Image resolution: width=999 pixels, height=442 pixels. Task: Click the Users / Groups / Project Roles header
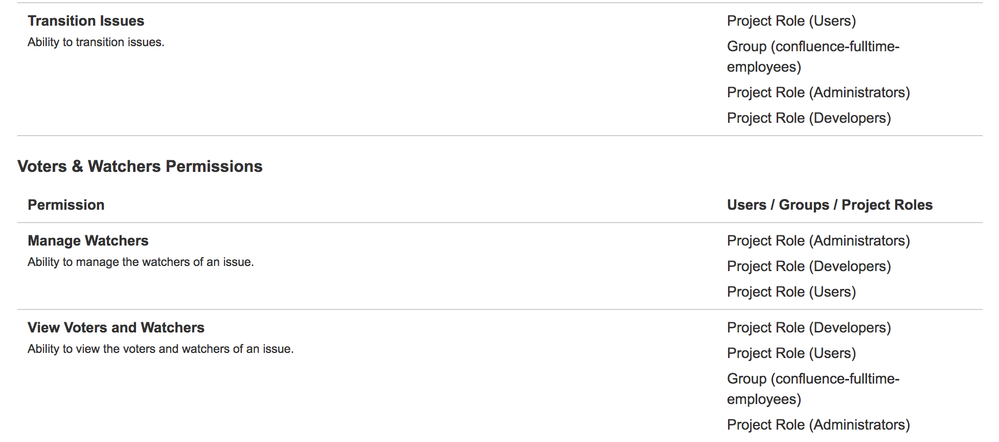pyautogui.click(x=830, y=204)
